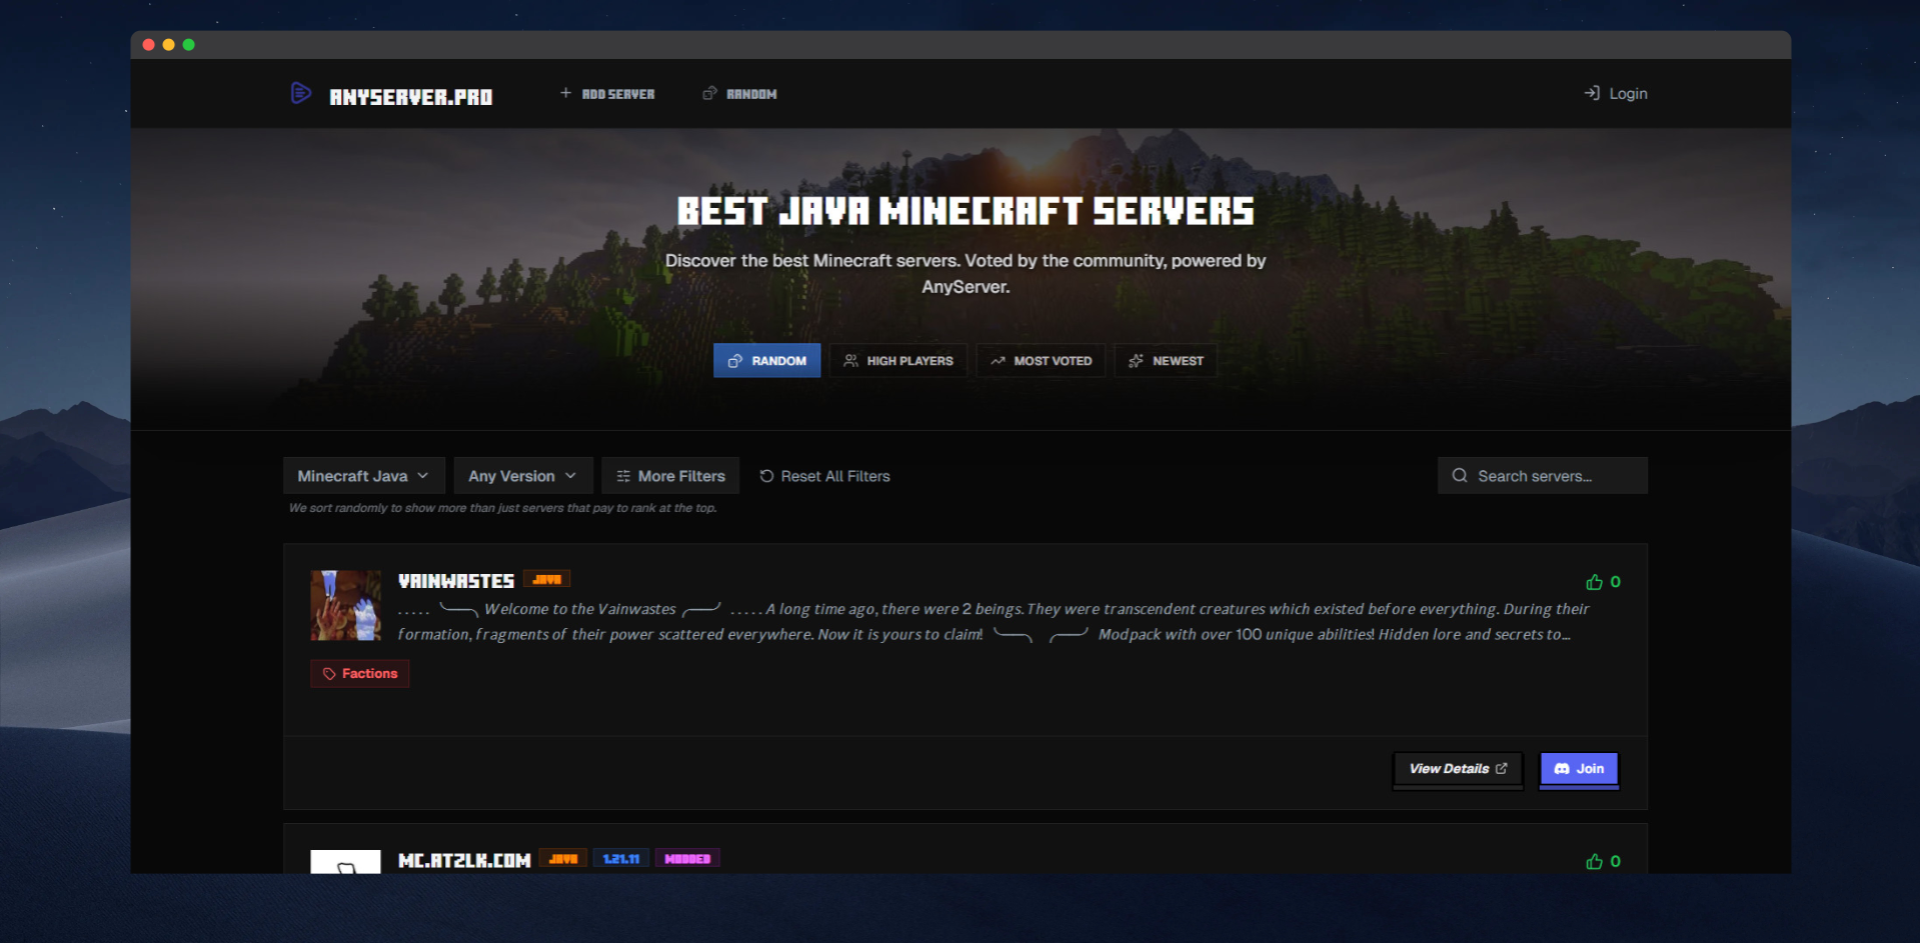Click the Most Voted trending icon
This screenshot has height=943, width=1920.
click(x=997, y=360)
